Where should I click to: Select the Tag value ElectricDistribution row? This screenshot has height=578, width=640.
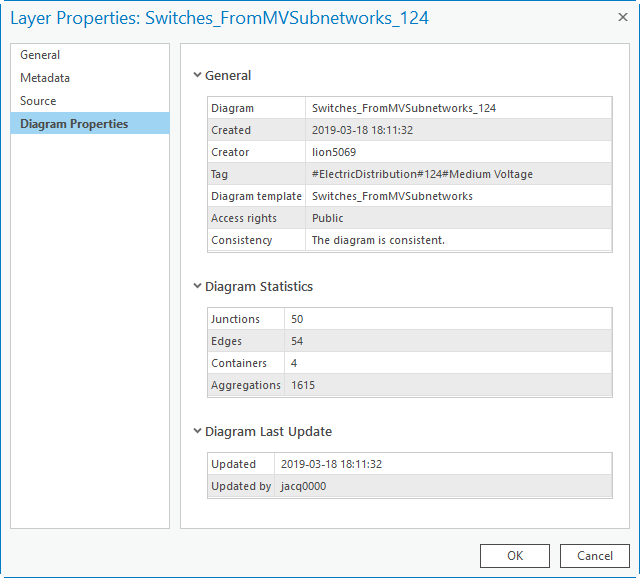[x=422, y=174]
